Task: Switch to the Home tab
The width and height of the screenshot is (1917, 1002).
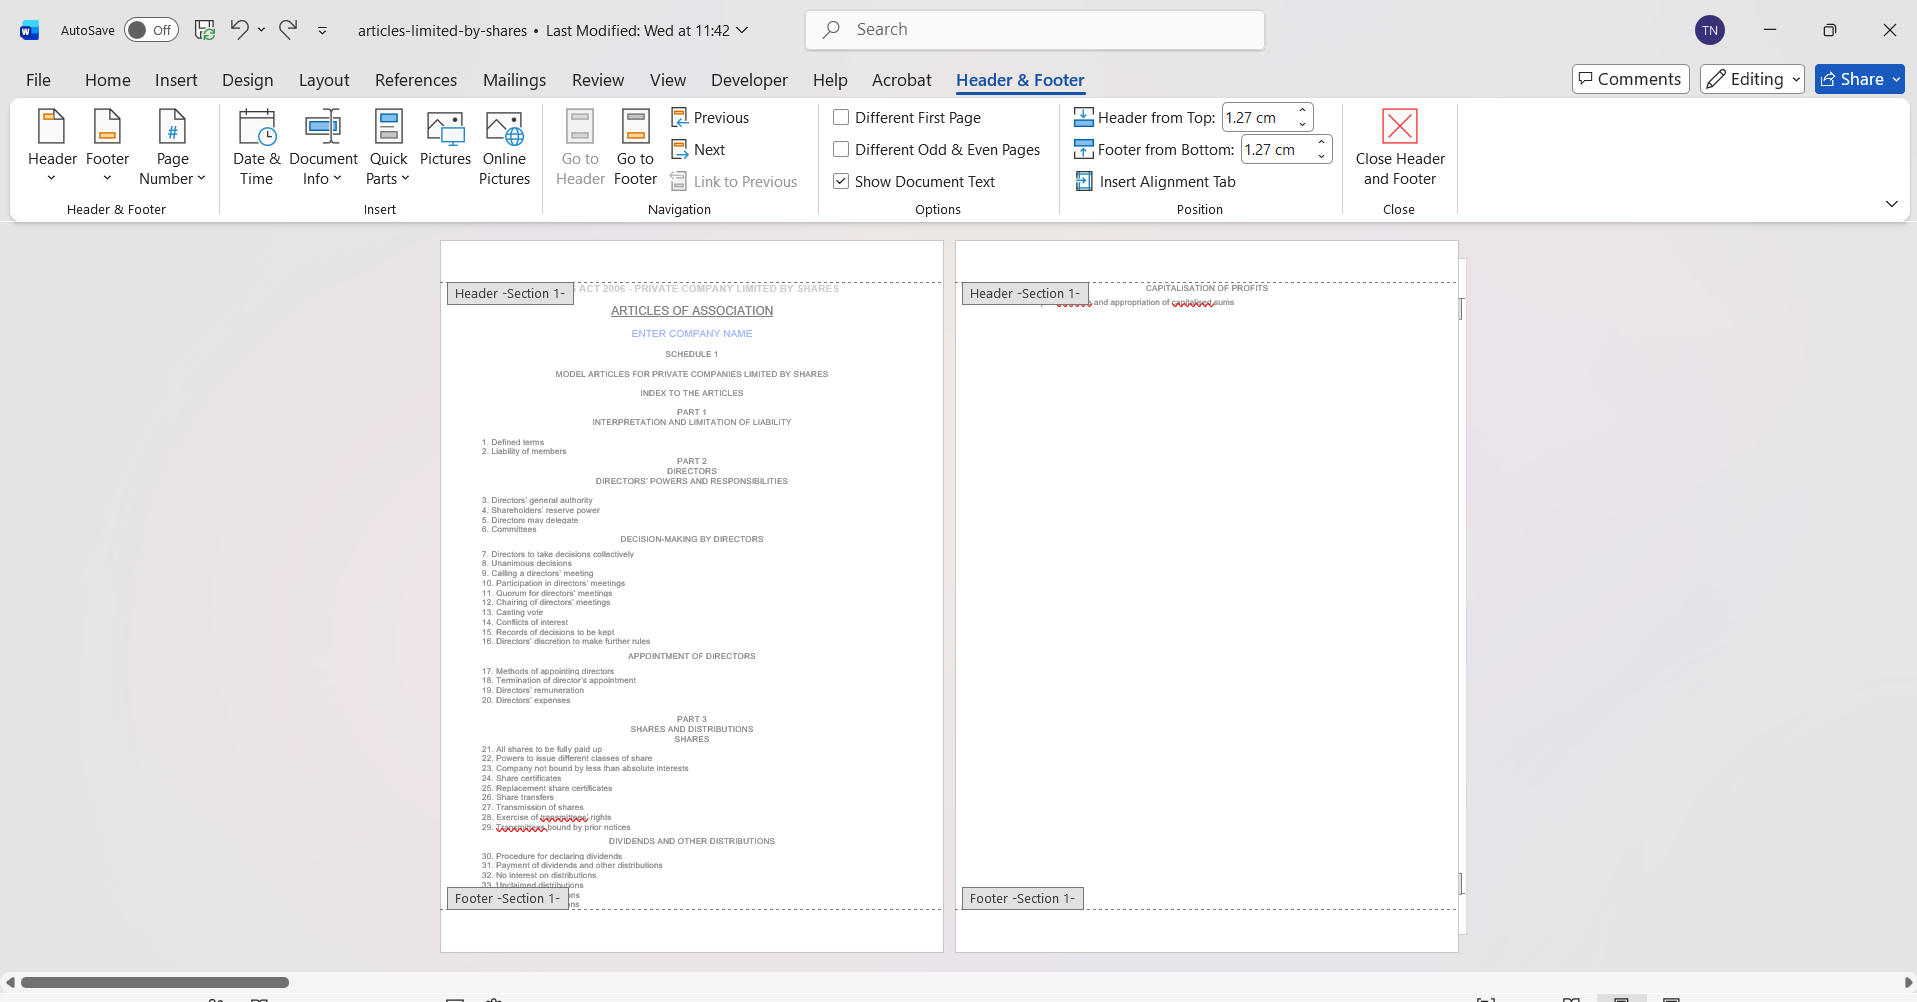Action: pos(108,80)
